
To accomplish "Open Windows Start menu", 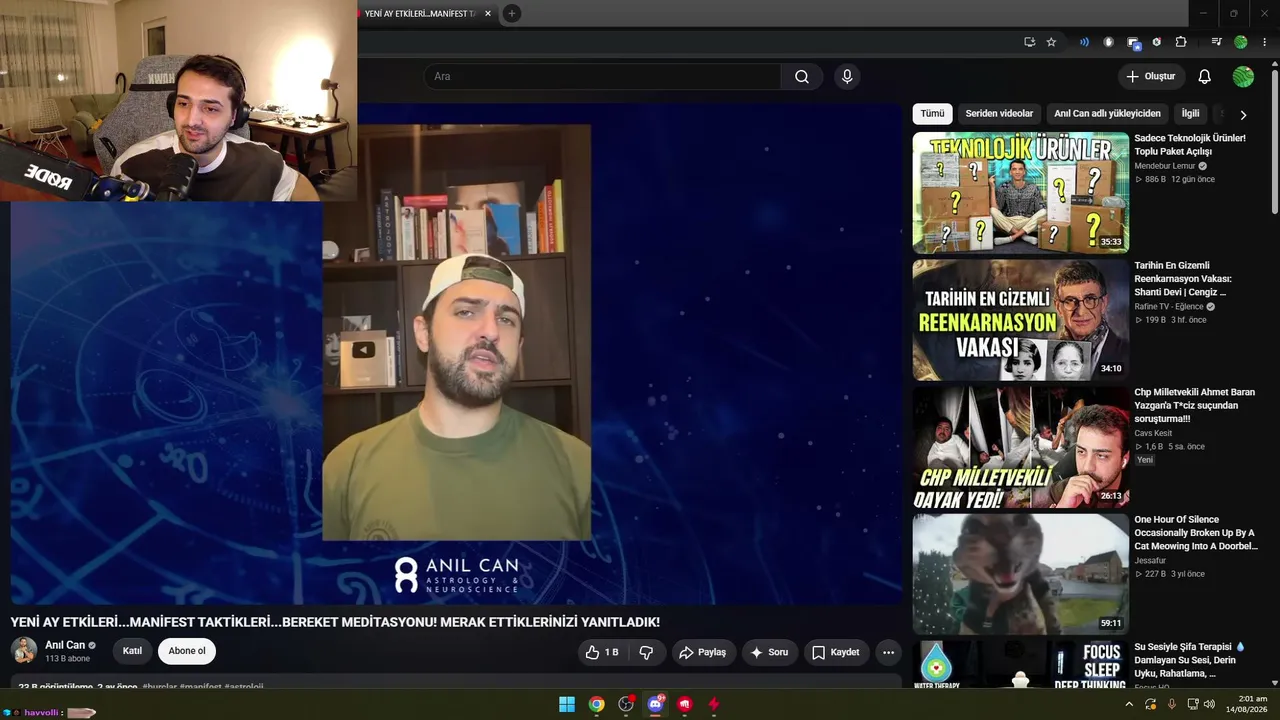I will coord(567,704).
